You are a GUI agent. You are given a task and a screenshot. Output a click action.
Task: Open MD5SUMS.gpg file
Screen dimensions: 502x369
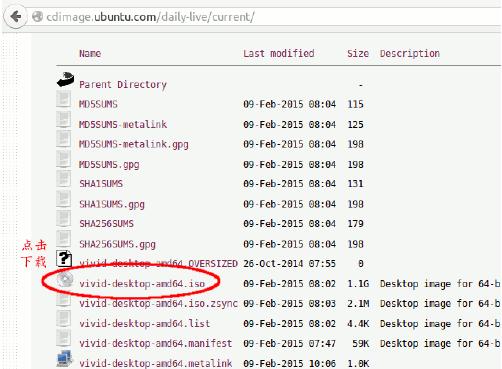tap(109, 165)
